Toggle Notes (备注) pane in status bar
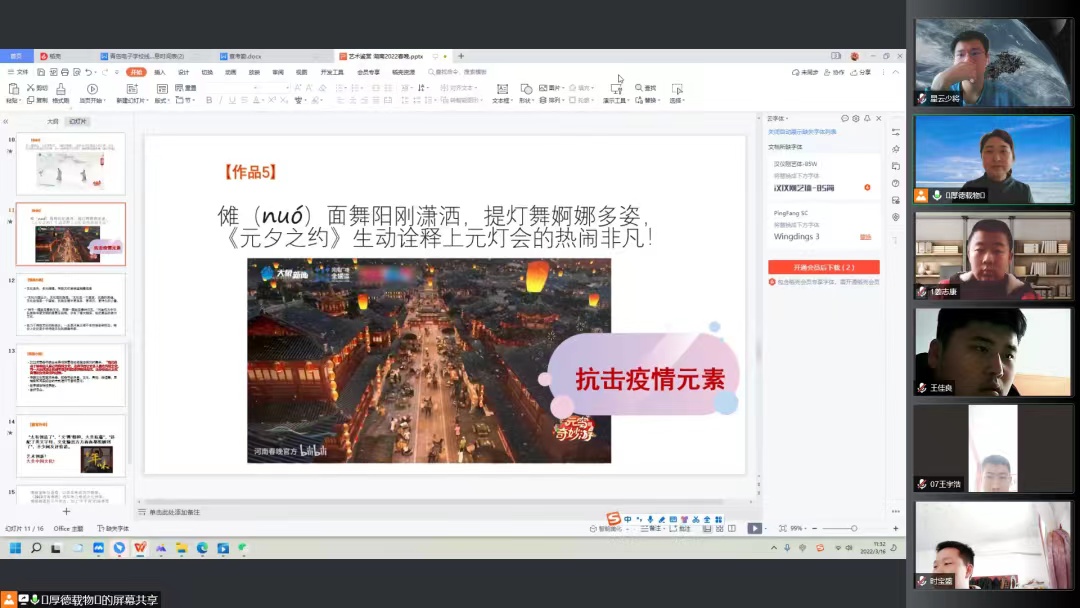Image resolution: width=1080 pixels, height=608 pixels. coord(651,529)
